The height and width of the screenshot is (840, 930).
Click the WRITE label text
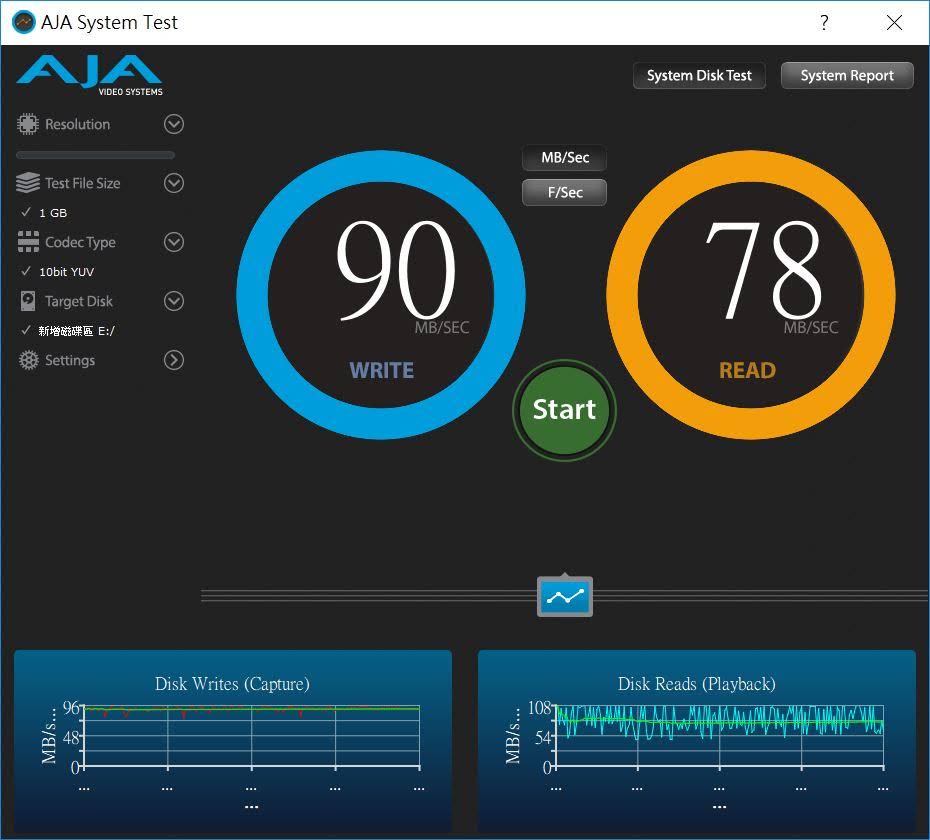[381, 370]
